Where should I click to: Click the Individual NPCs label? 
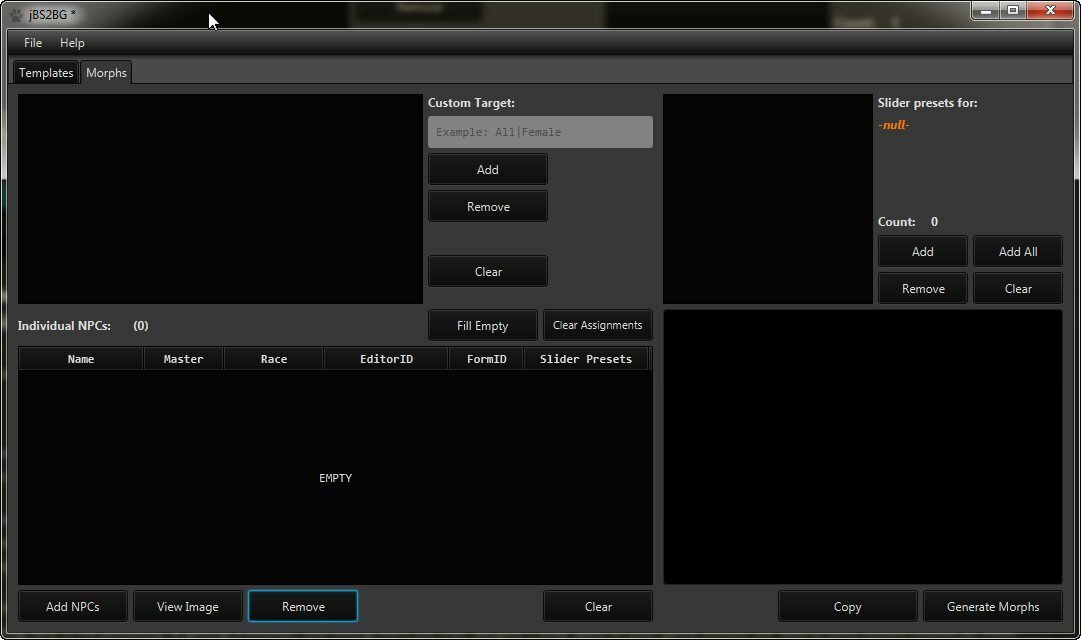[x=64, y=326]
